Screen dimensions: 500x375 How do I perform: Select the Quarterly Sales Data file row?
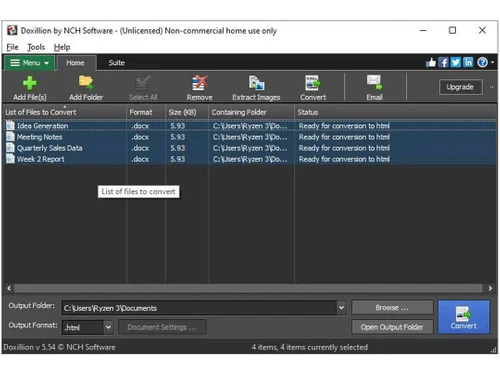click(x=250, y=148)
